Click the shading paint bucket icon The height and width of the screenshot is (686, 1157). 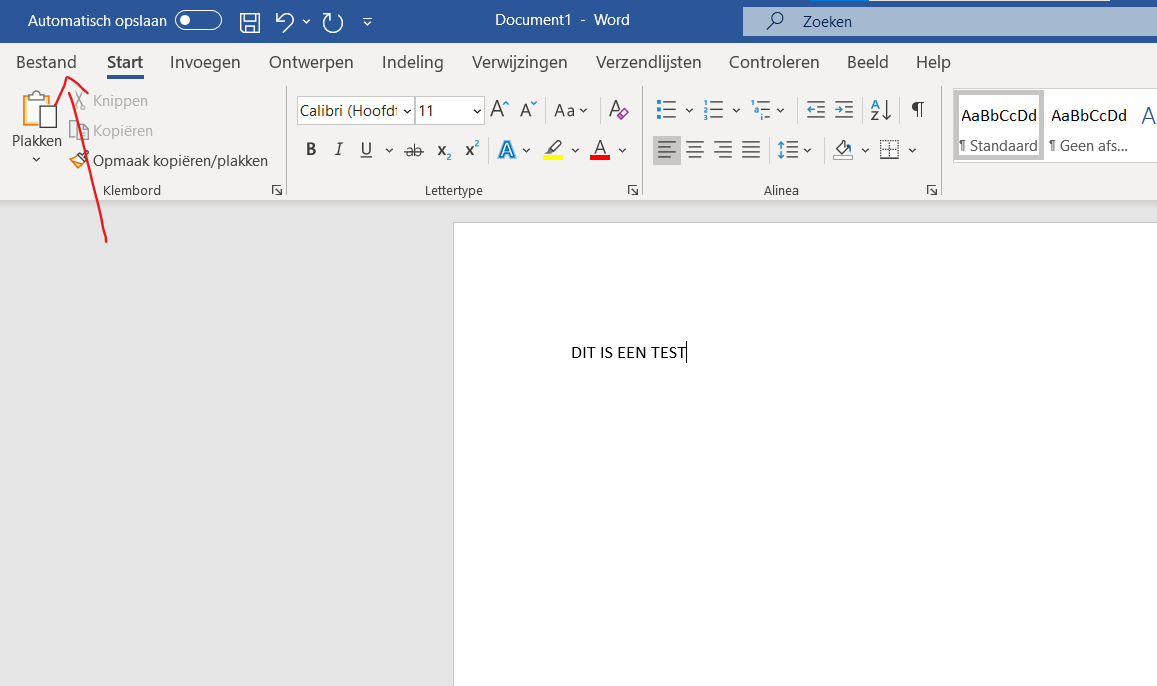843,150
